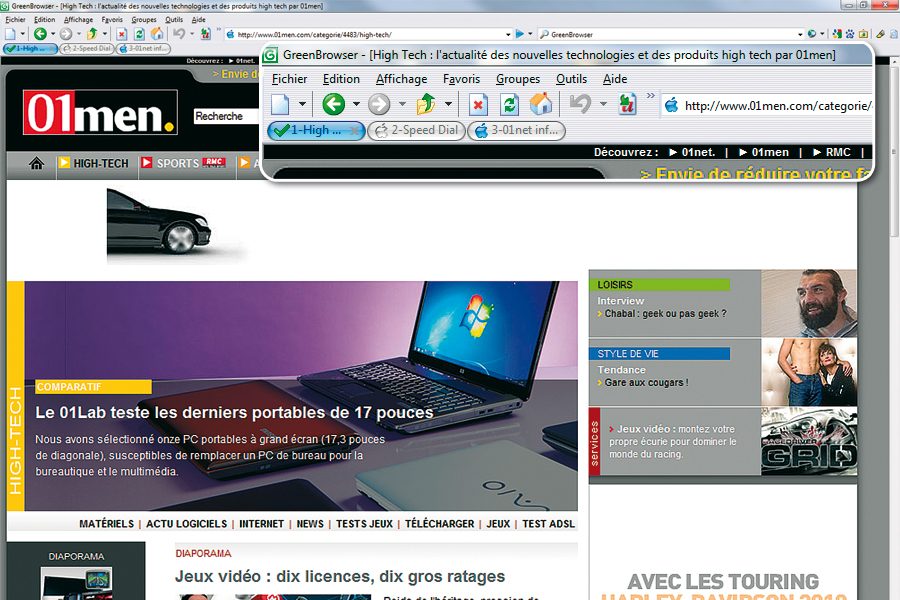Open the TESTS JEUX link in the sub-navigation
Image resolution: width=900 pixels, height=600 pixels.
coord(364,524)
